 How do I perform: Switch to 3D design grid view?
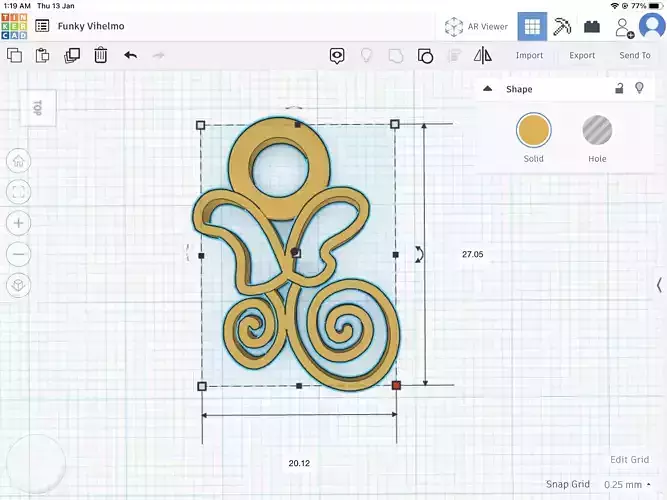pyautogui.click(x=532, y=26)
